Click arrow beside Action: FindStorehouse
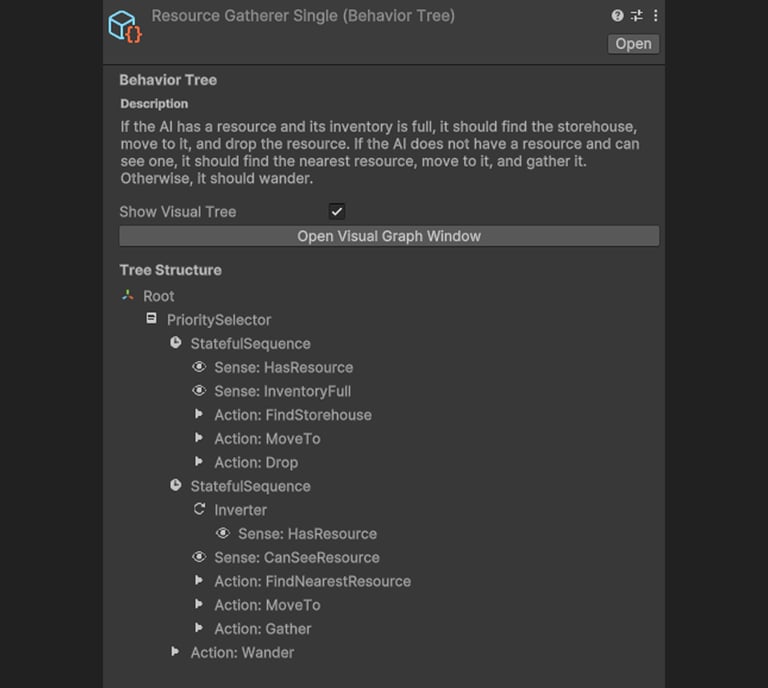The image size is (768, 688). (x=199, y=414)
